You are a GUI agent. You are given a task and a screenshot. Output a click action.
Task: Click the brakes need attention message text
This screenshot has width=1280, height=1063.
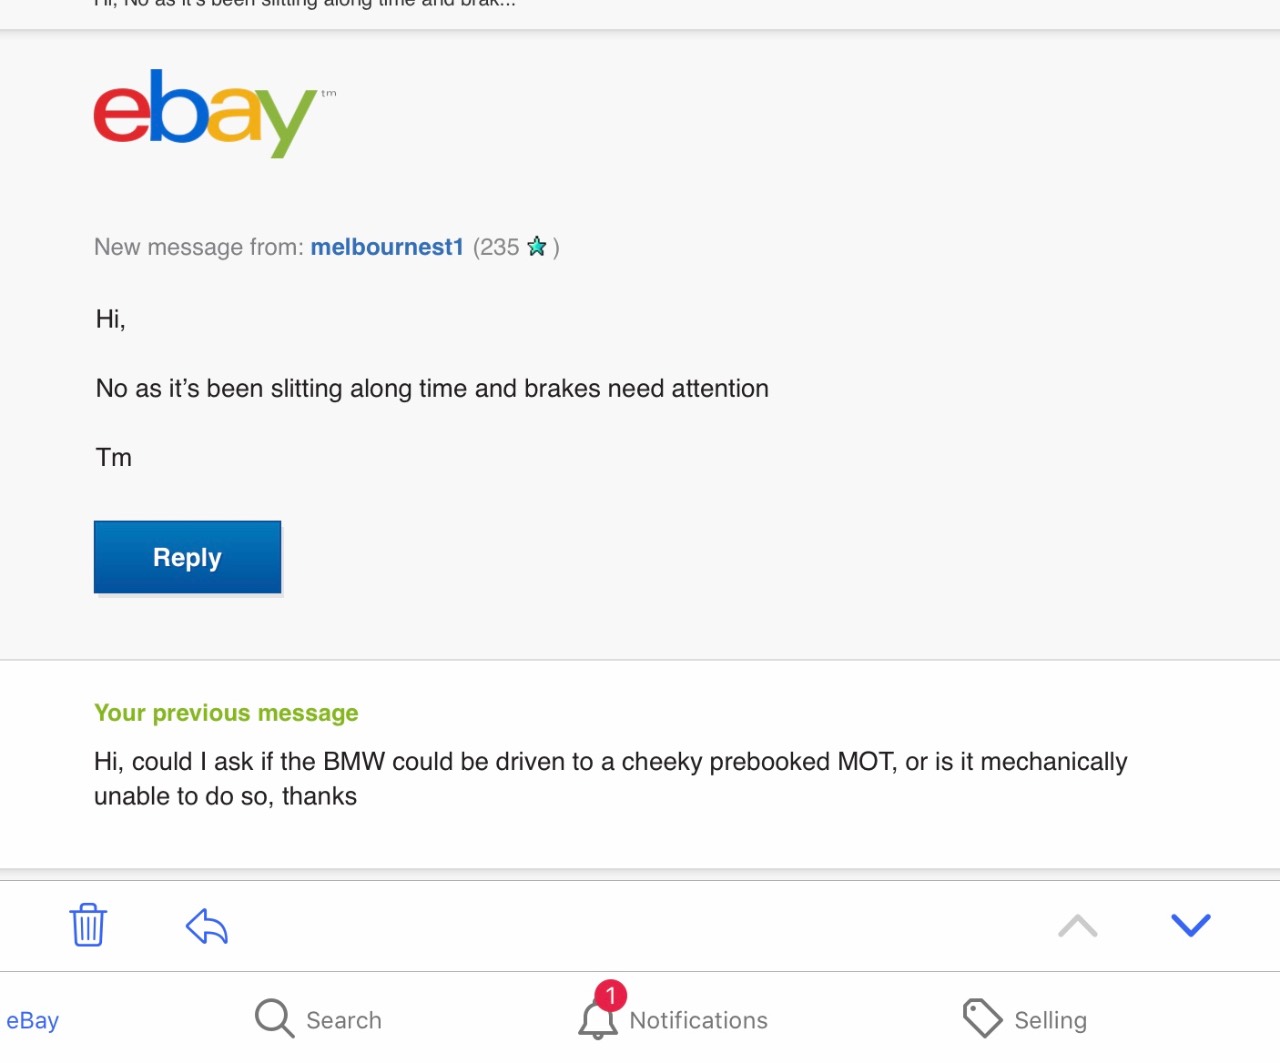click(432, 388)
